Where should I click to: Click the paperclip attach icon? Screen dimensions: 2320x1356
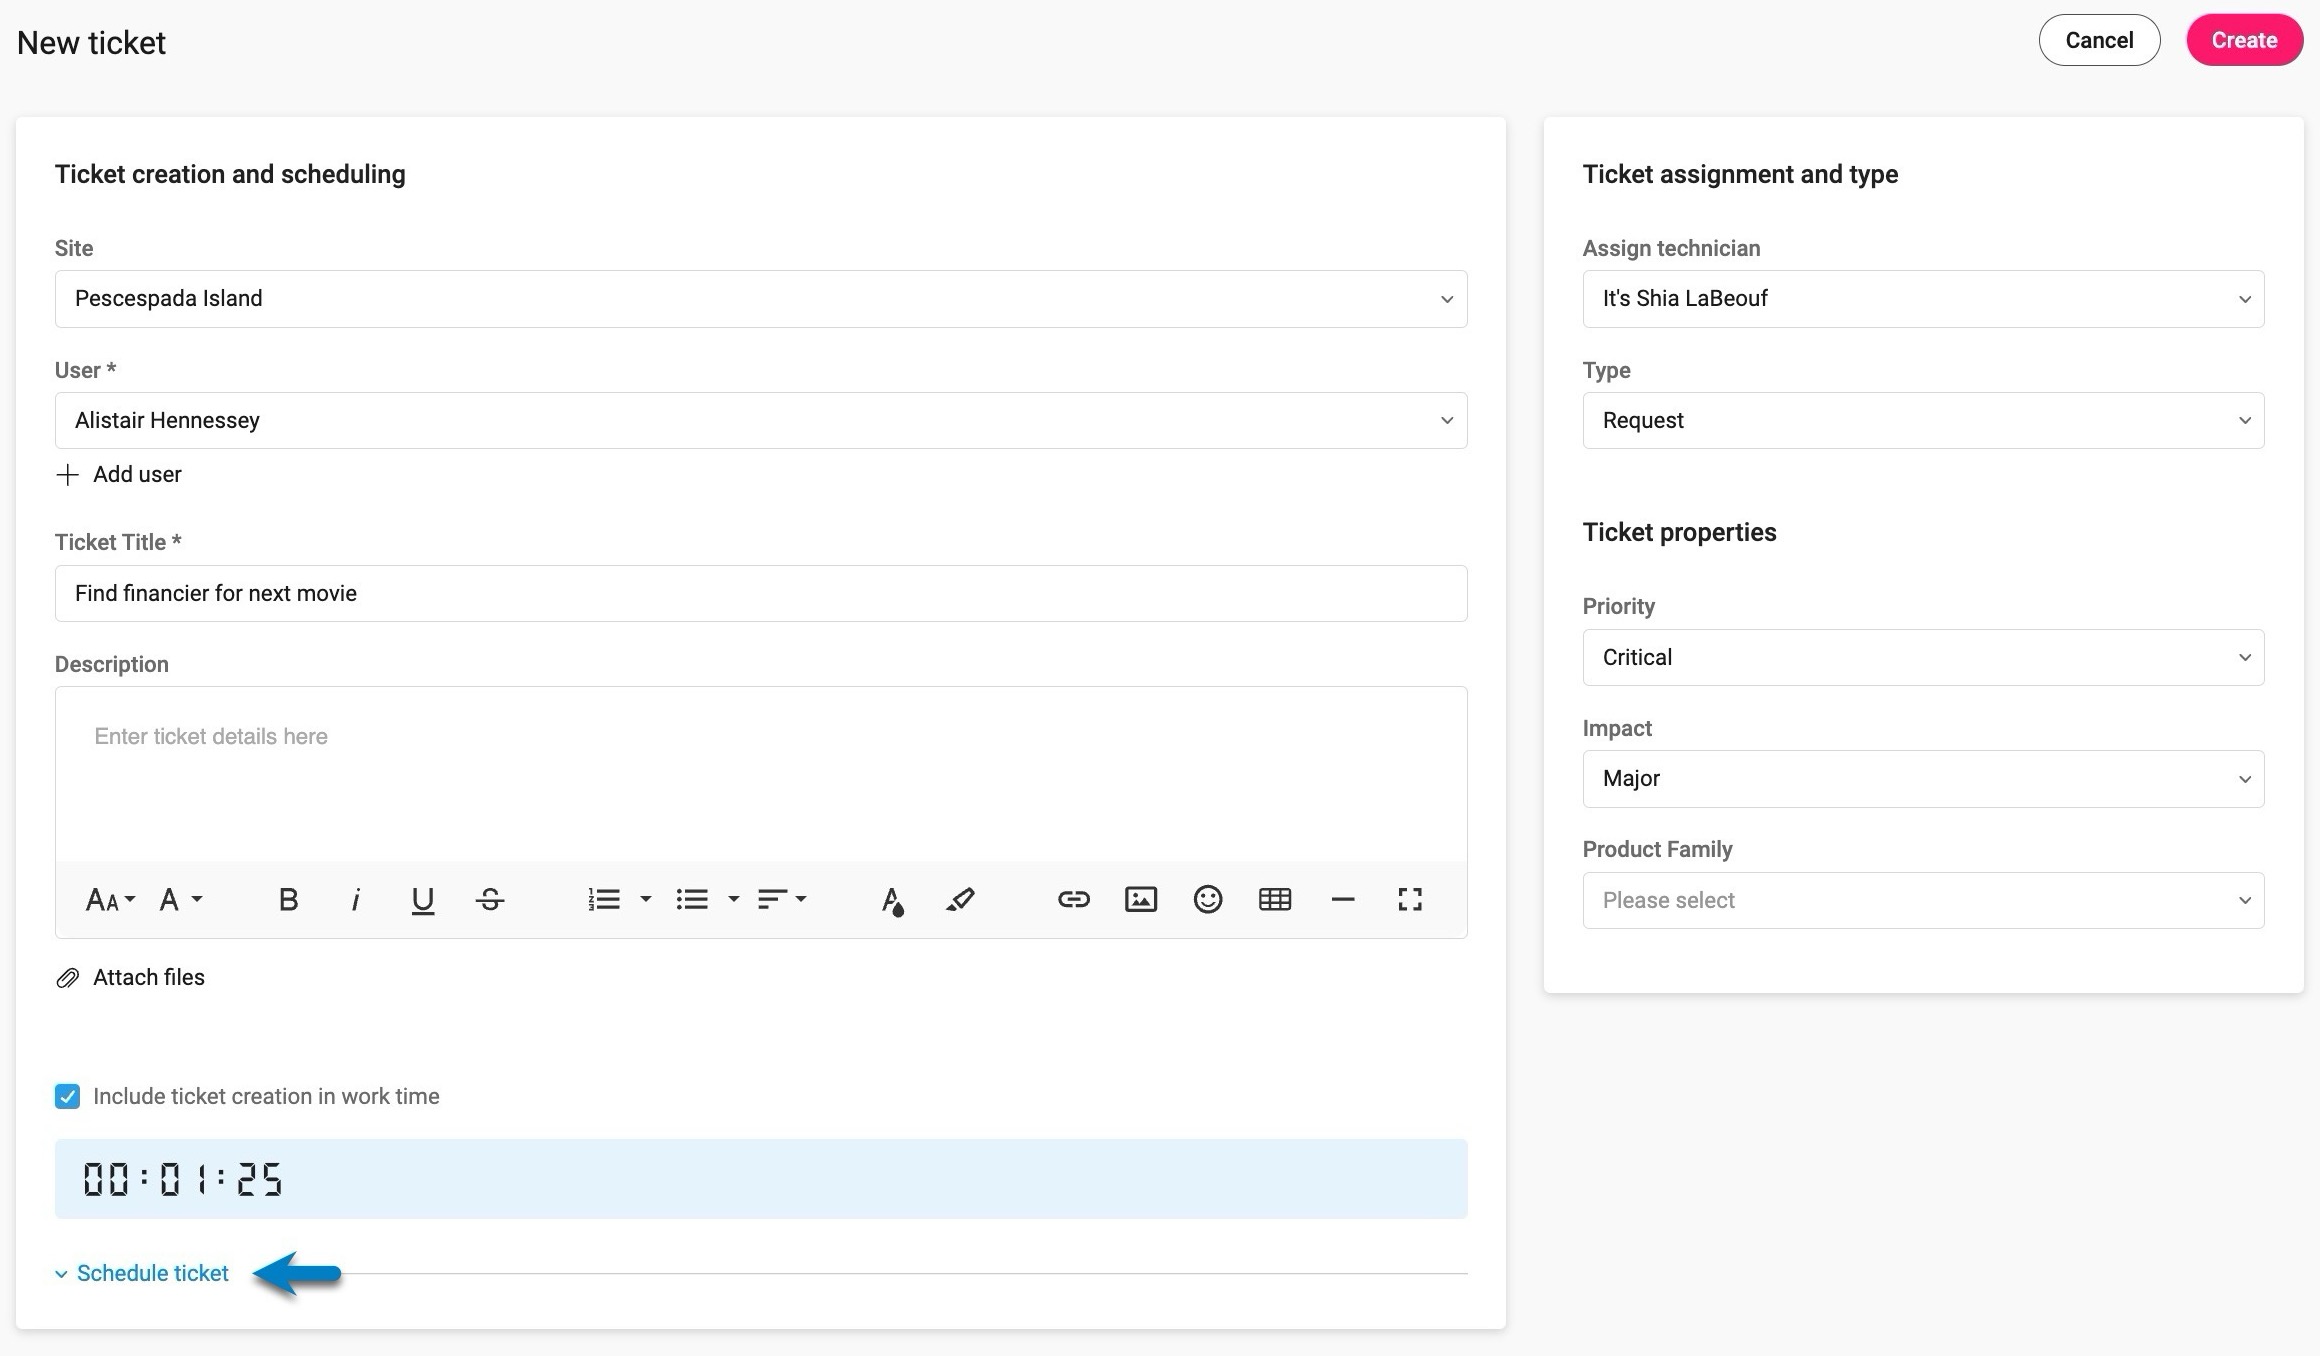68,978
